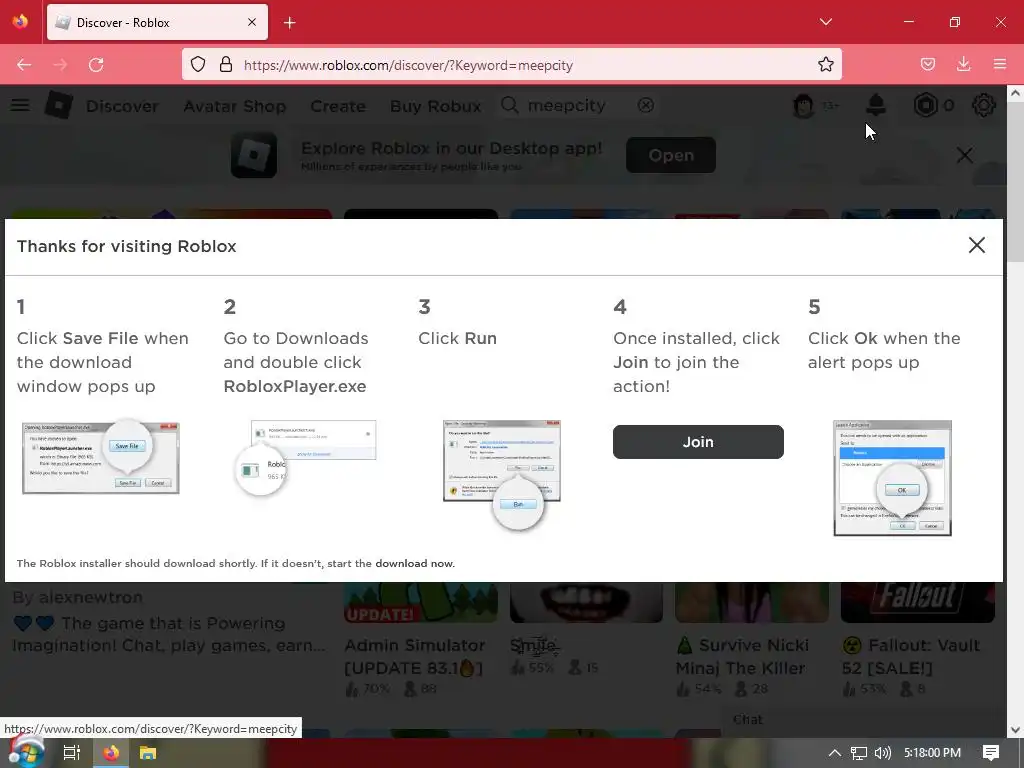
Task: Open the Action Center notifications icon
Action: pyautogui.click(x=991, y=752)
